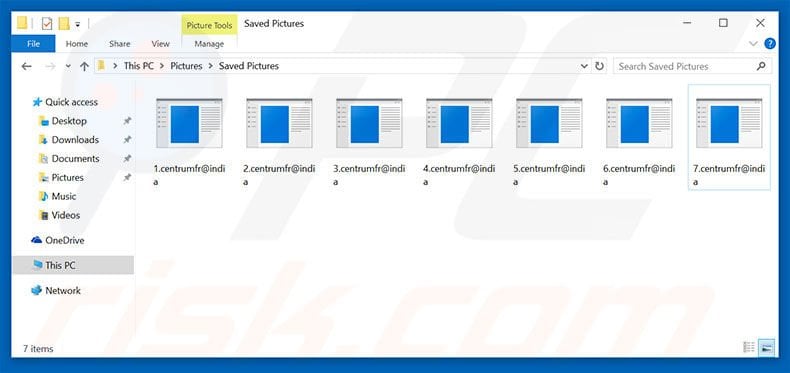The image size is (790, 373).
Task: Switch to large thumbnails view icon
Action: point(767,347)
